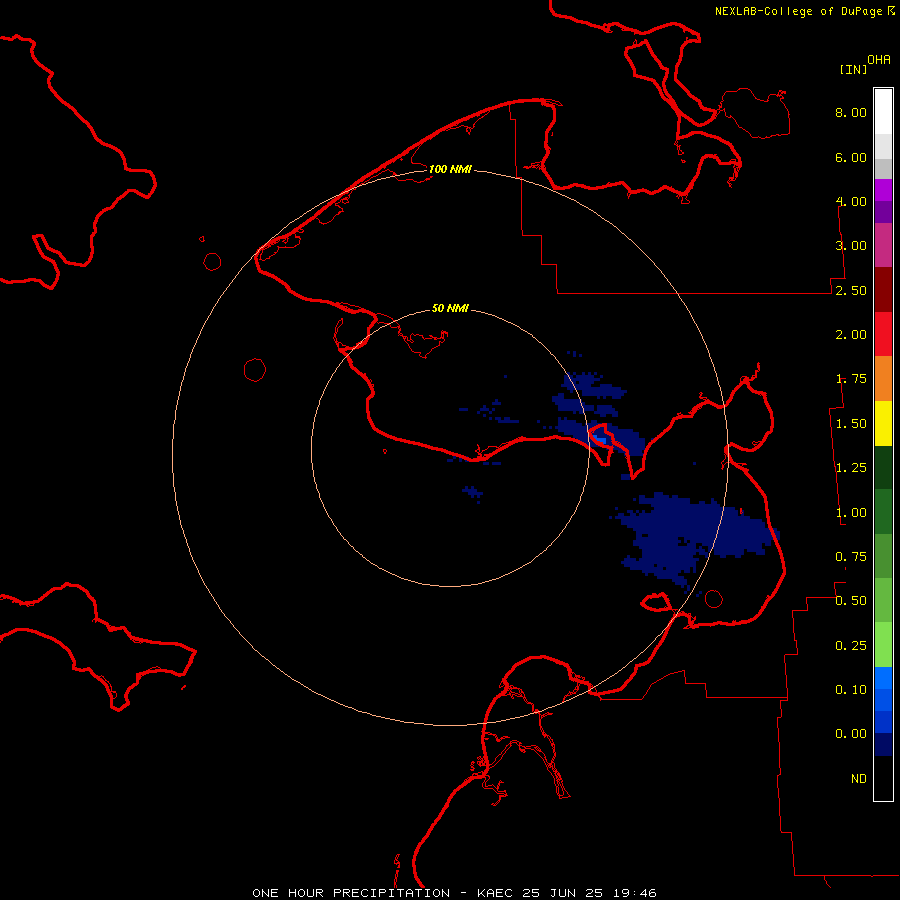This screenshot has height=900, width=900.
Task: Click the yellow legend color block
Action: pos(883,424)
